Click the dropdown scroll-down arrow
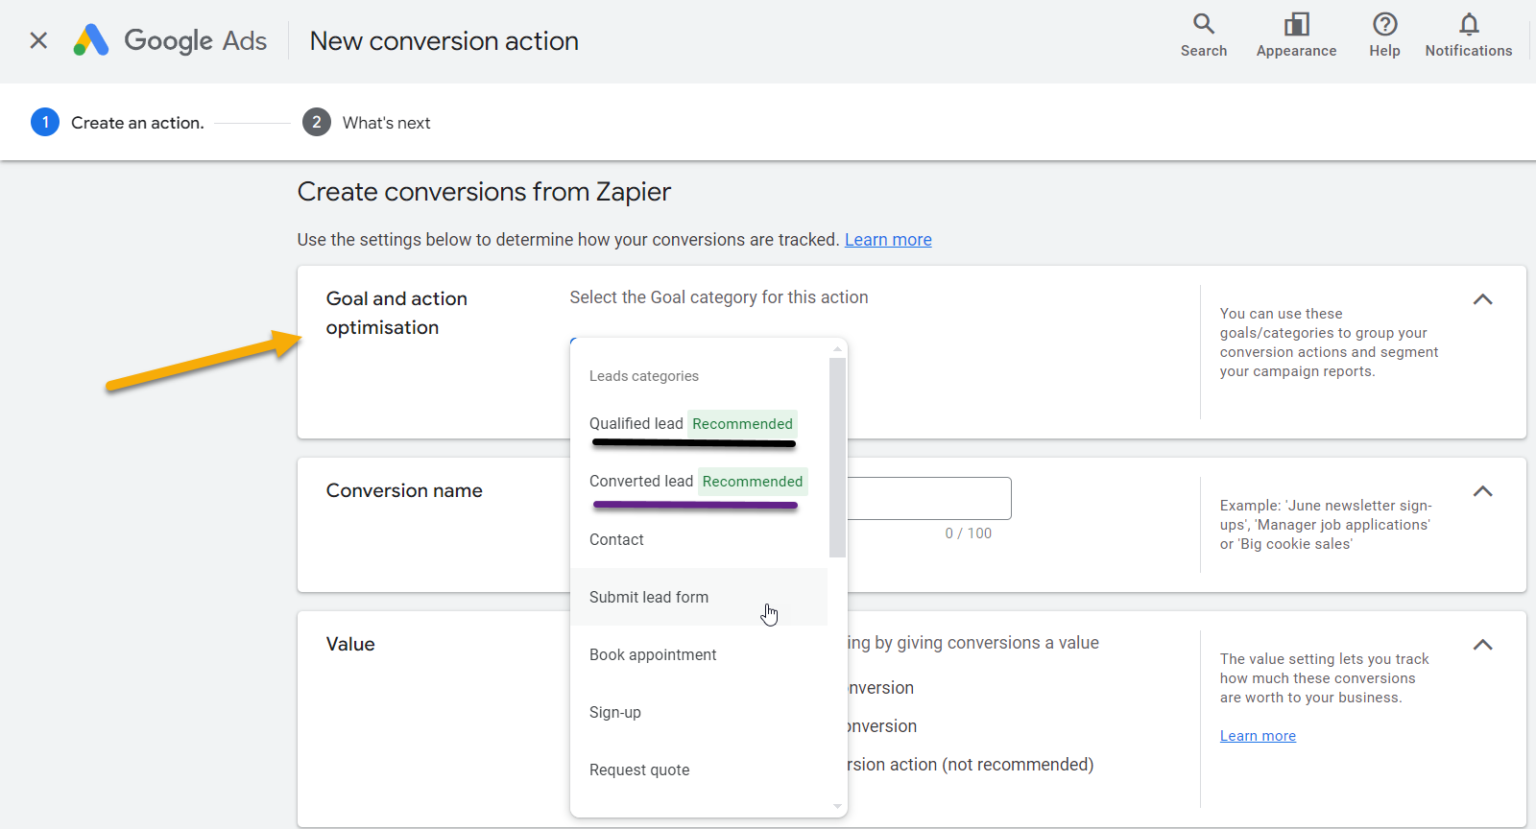 838,806
